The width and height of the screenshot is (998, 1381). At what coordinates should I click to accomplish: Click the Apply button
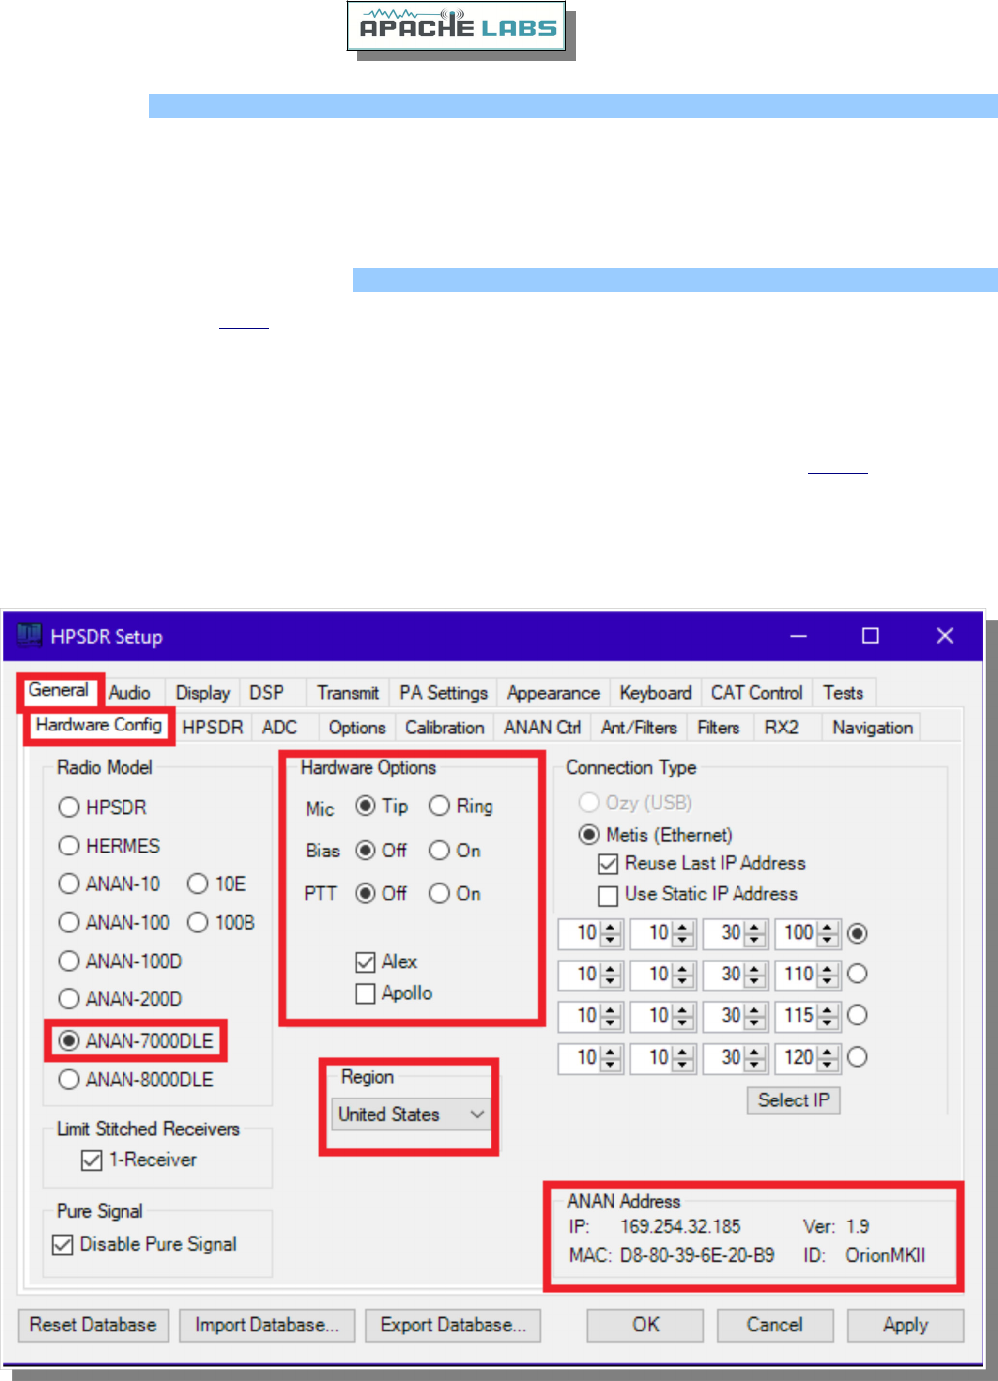click(x=906, y=1325)
